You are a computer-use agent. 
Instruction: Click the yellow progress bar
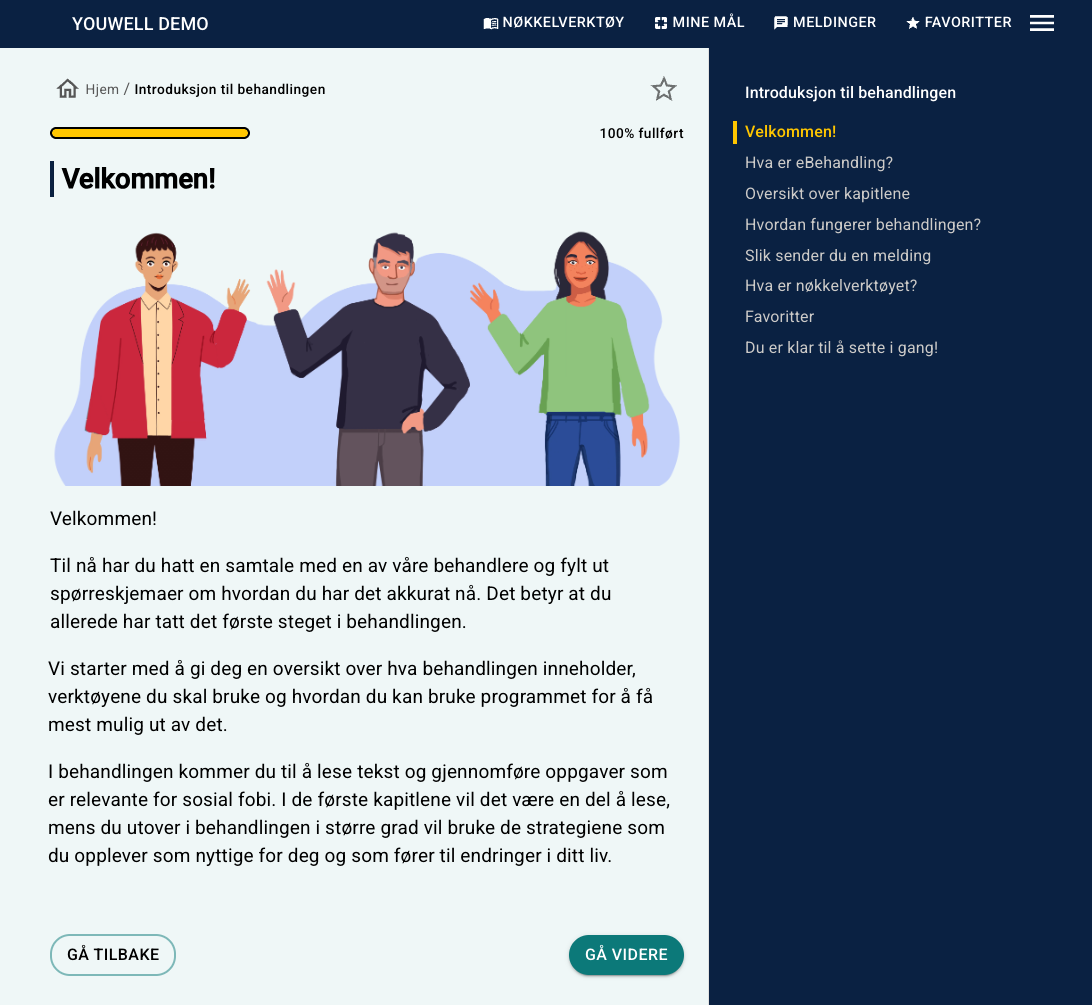[x=150, y=133]
